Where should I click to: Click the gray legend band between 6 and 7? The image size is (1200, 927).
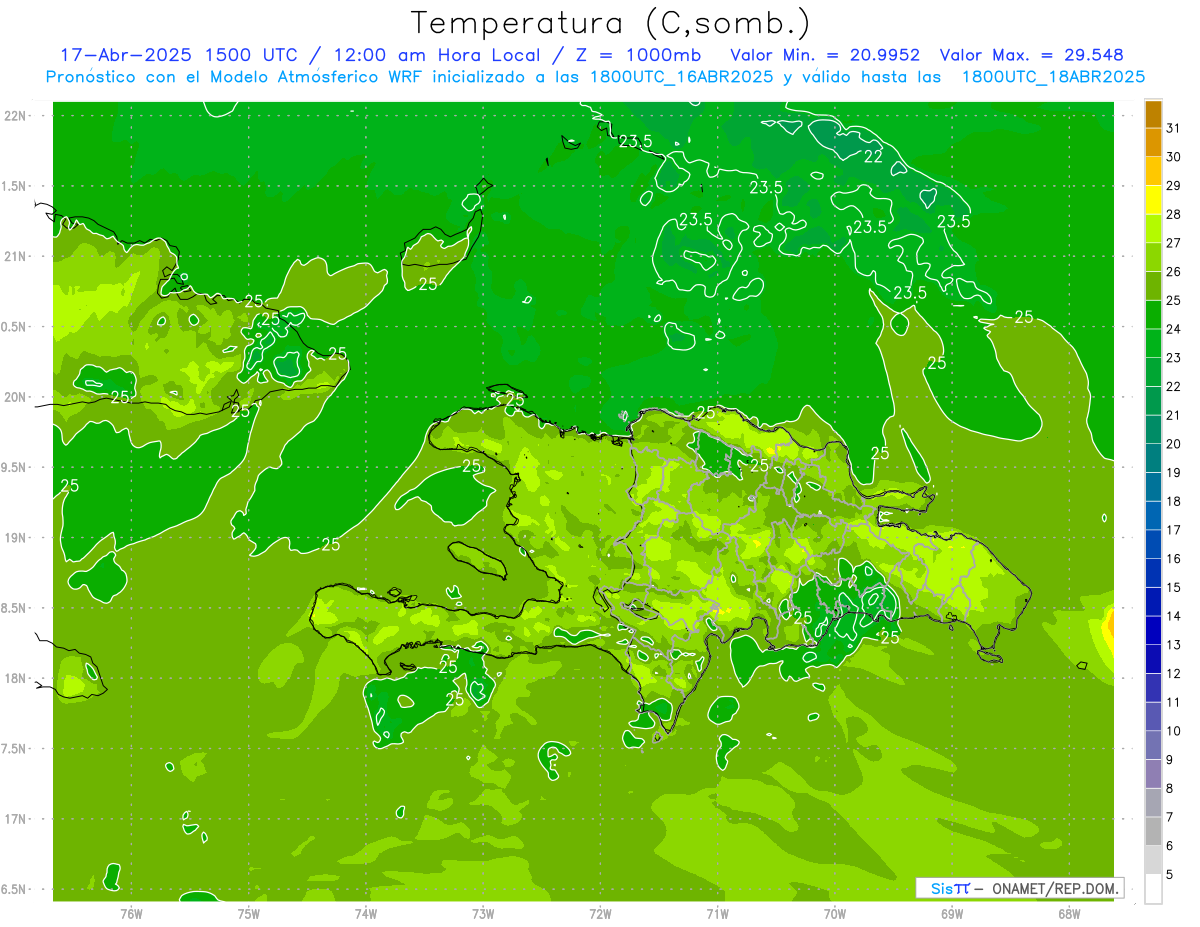(1153, 831)
